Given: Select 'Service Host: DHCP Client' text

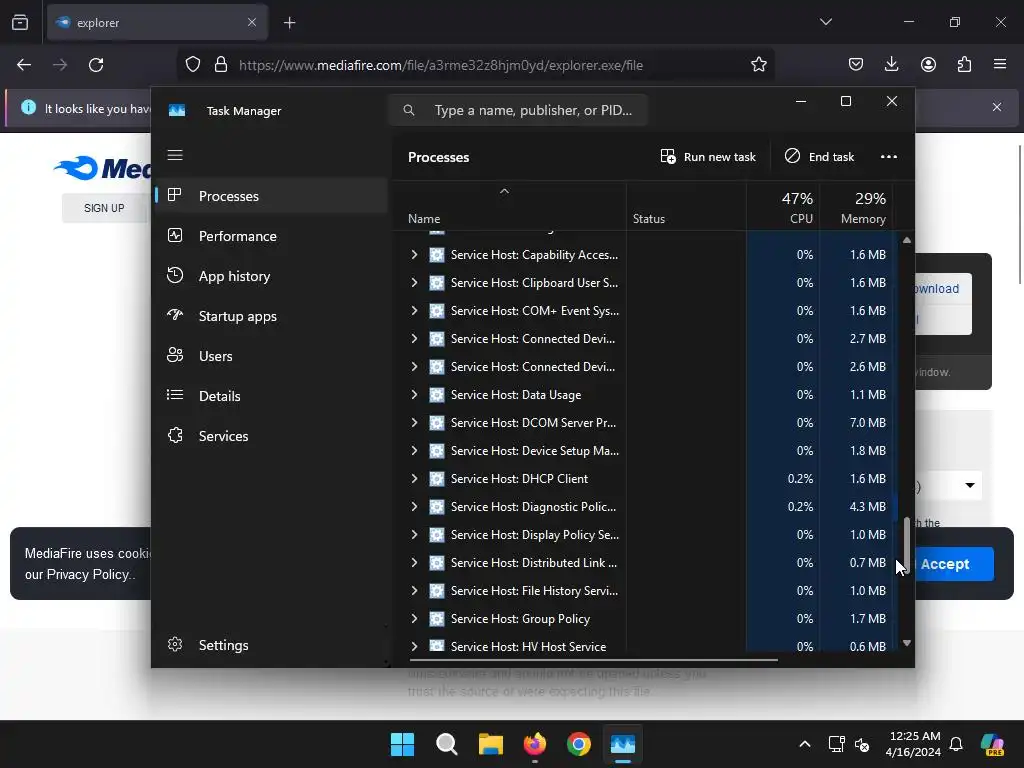Looking at the screenshot, I should pyautogui.click(x=519, y=479).
